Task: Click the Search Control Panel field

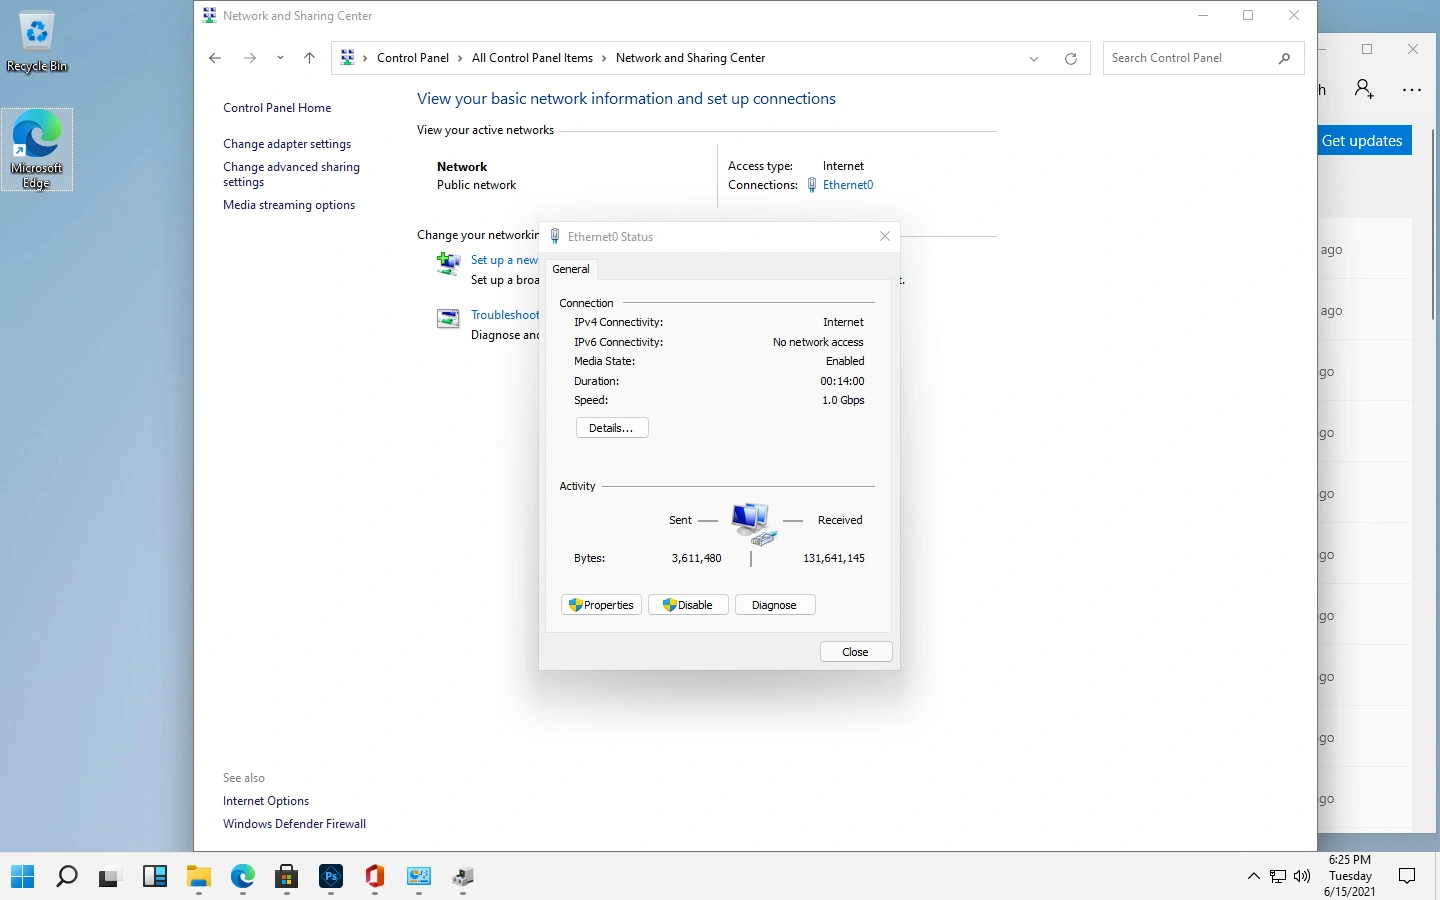Action: coord(1203,58)
